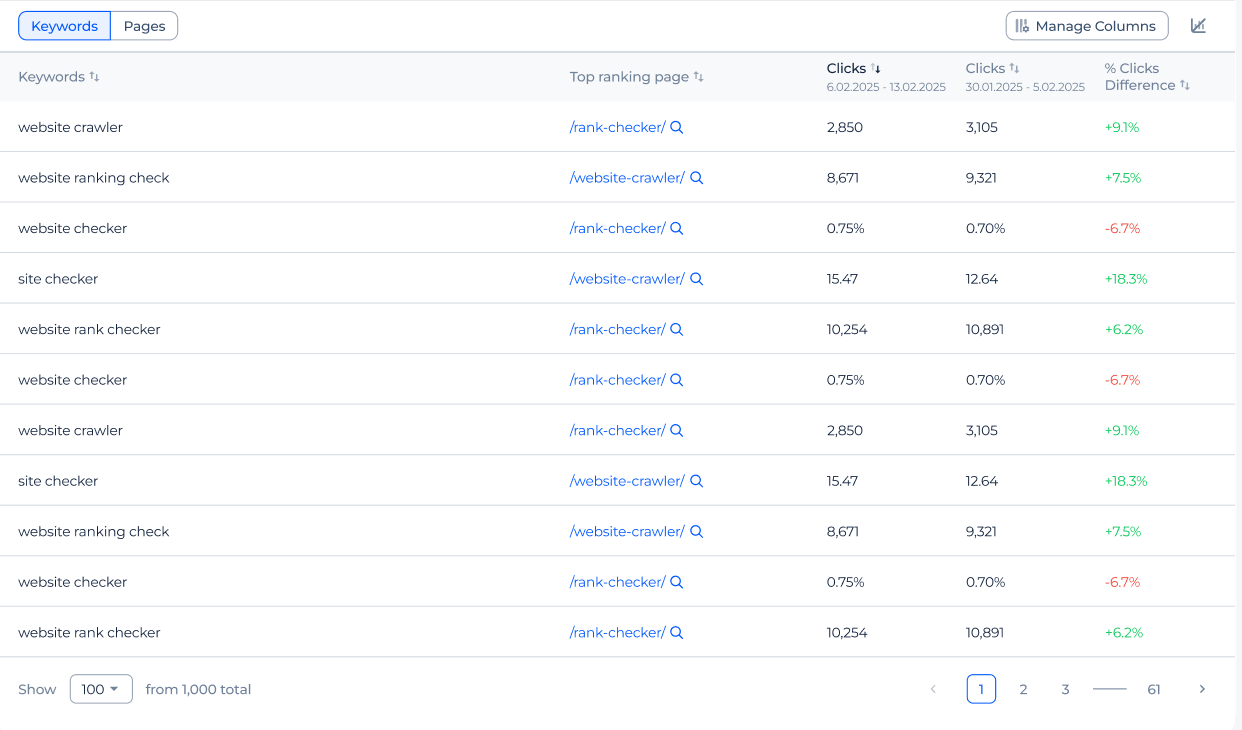This screenshot has height=730, width=1242.
Task: Click the date range 30.01.2025 - 5.02.2025
Action: [1025, 87]
